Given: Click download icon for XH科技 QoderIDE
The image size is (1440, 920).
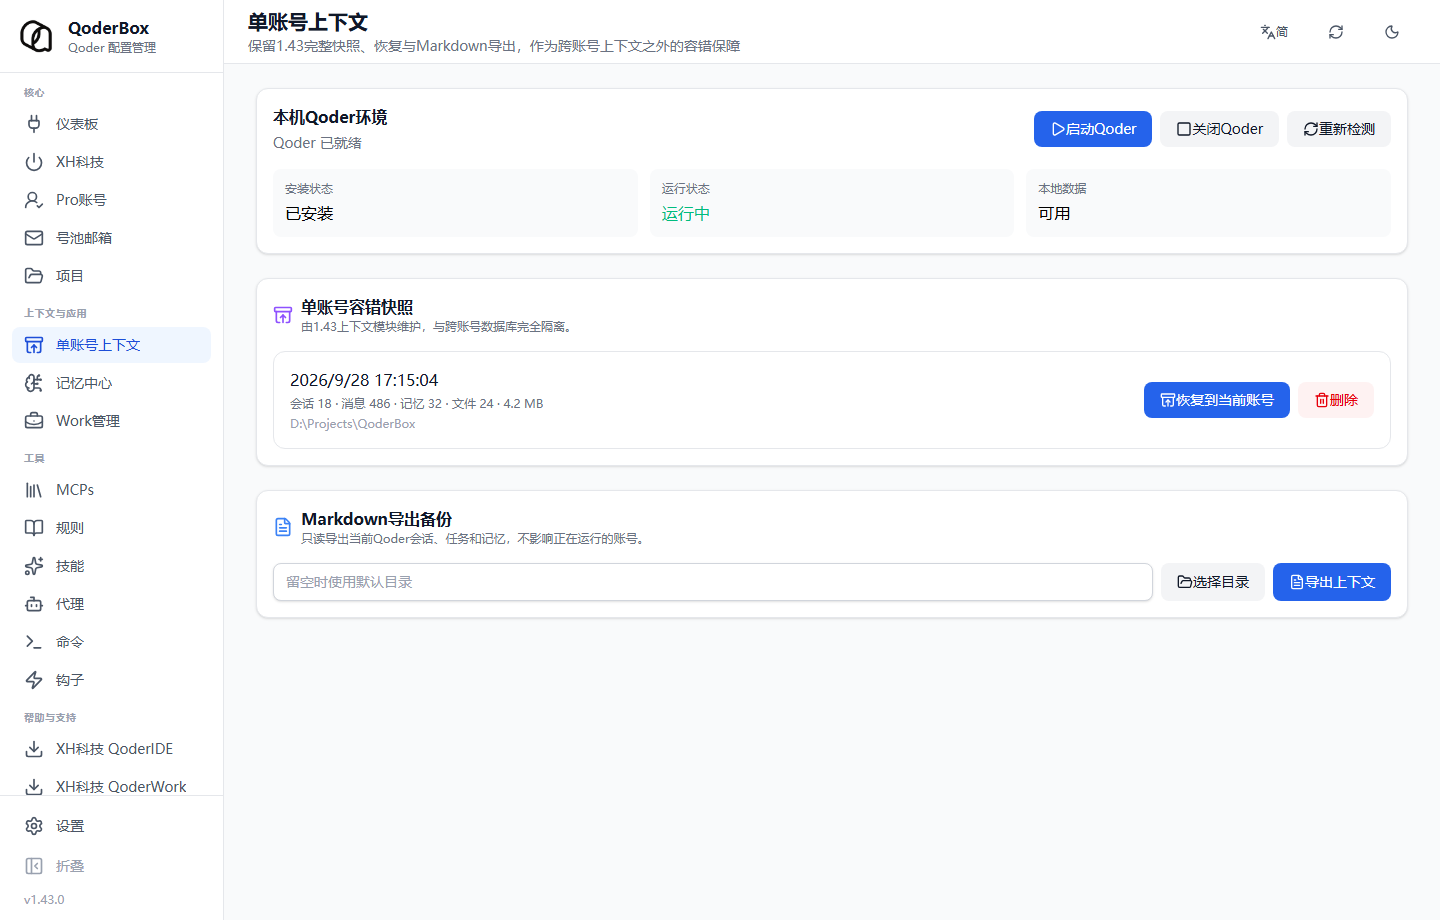Looking at the screenshot, I should coord(34,749).
